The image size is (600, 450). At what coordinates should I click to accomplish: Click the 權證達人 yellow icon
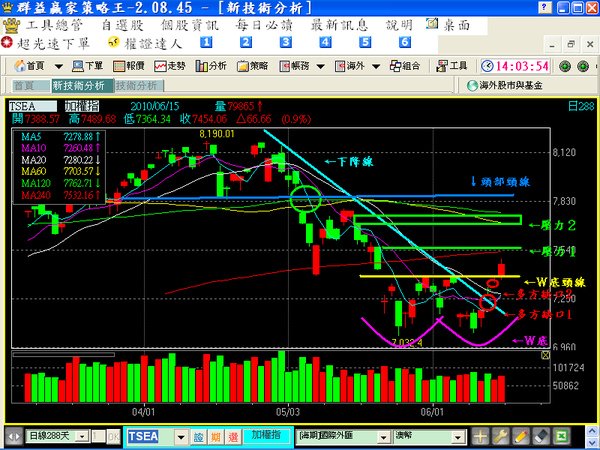point(113,42)
